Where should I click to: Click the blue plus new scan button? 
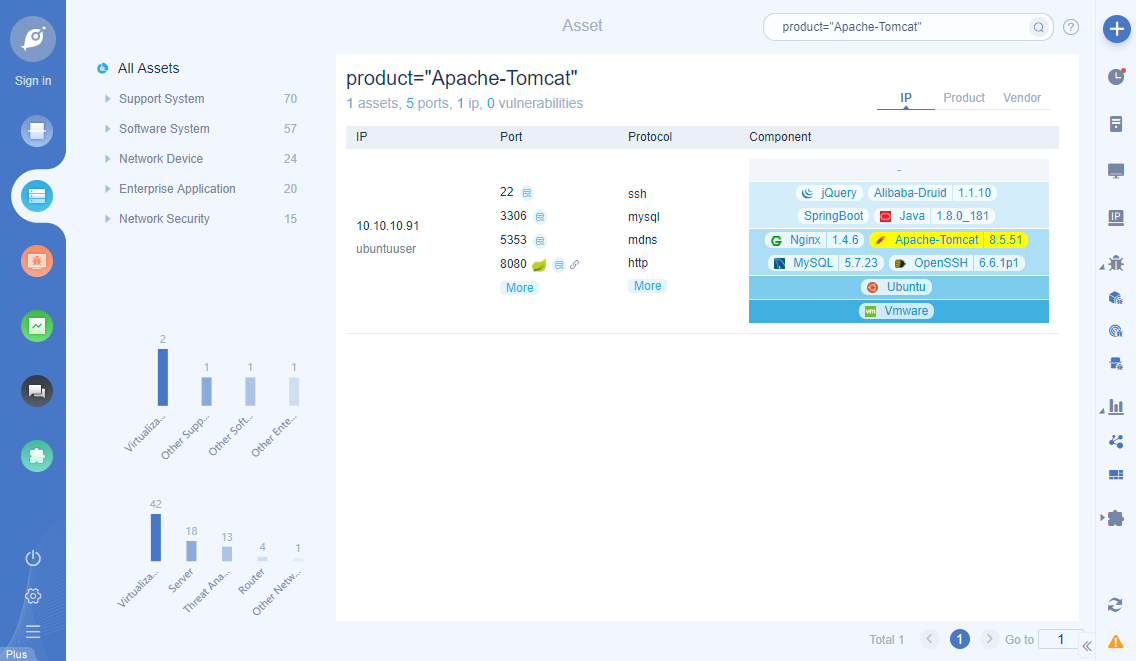coord(1116,29)
